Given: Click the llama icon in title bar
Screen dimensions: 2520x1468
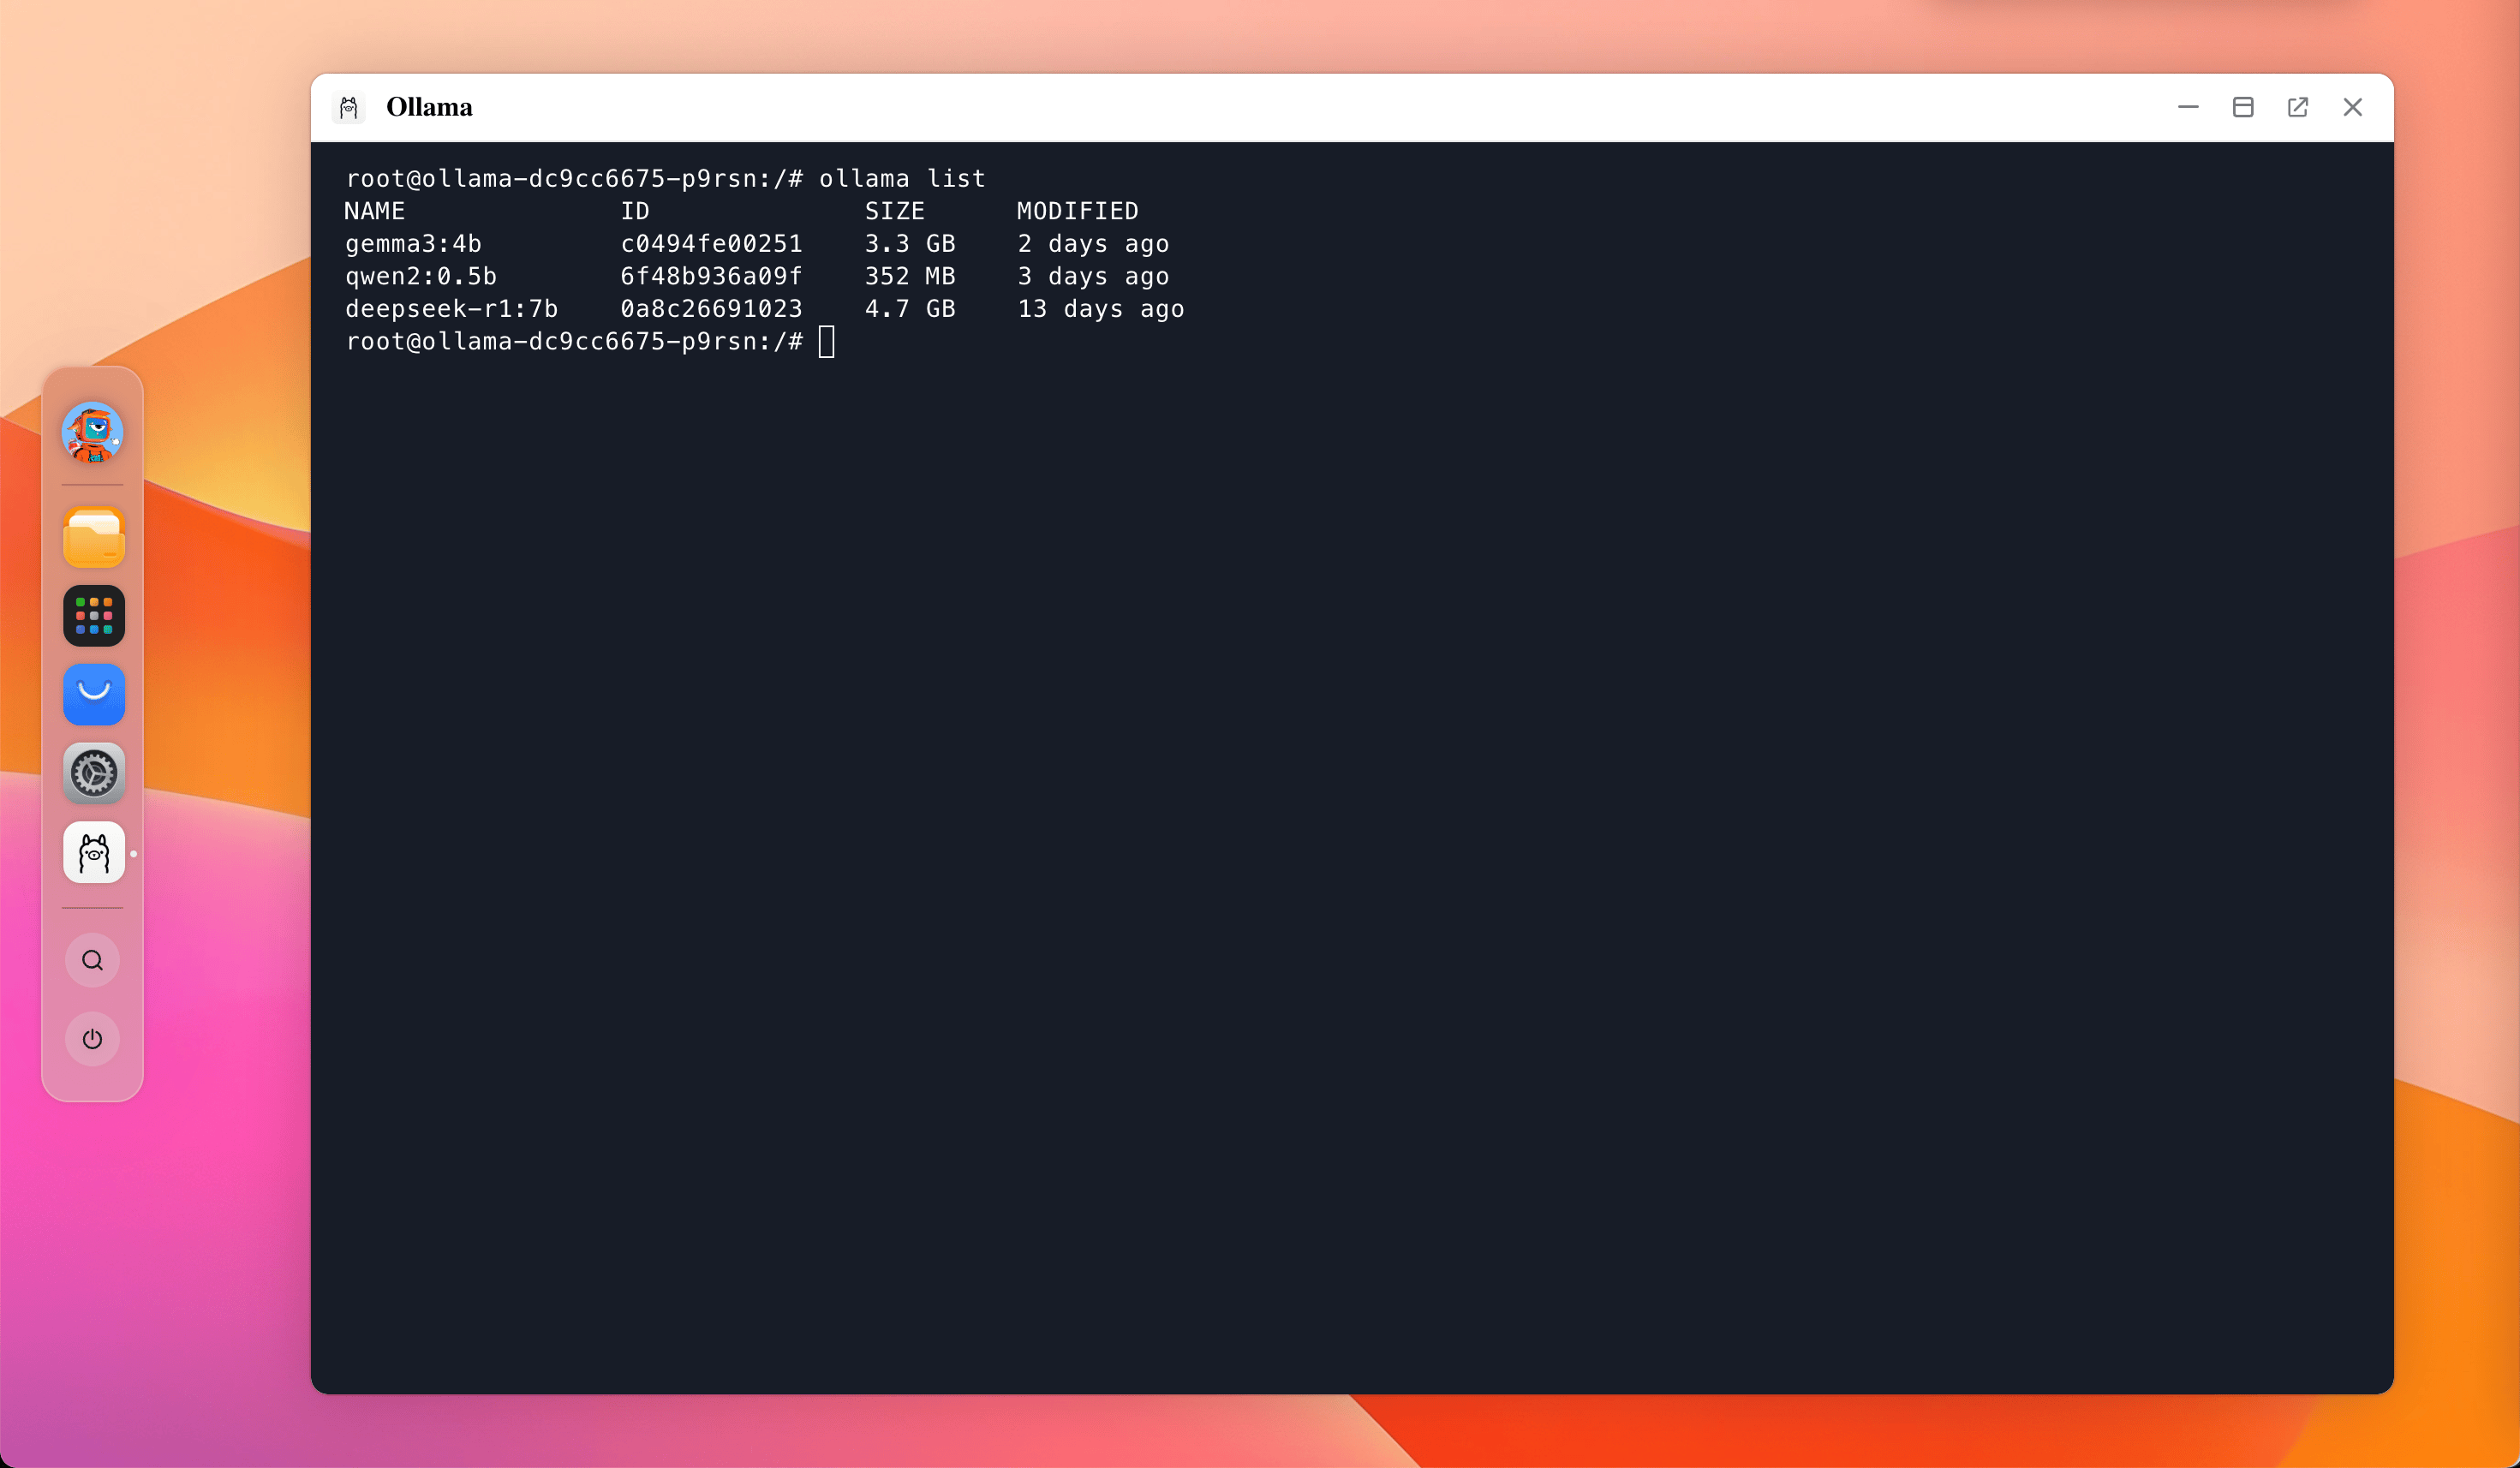Looking at the screenshot, I should click(349, 108).
